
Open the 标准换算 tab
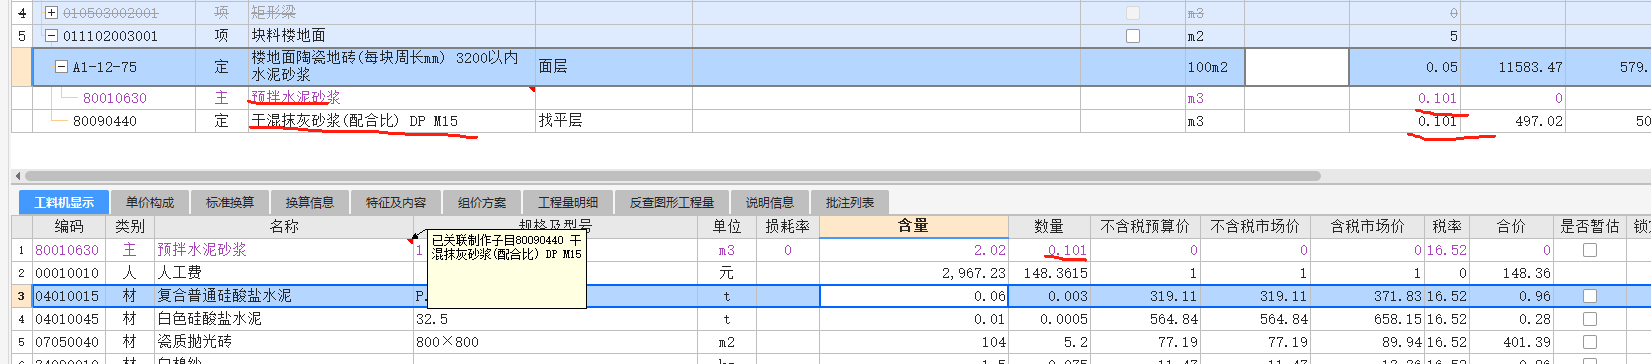pos(230,203)
